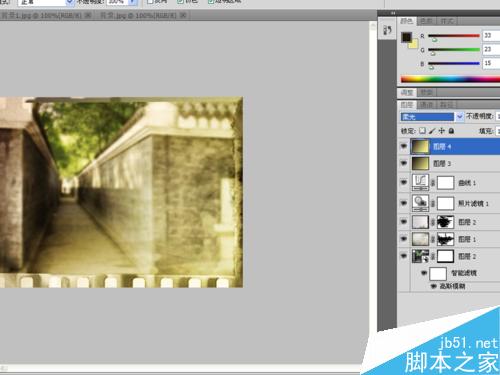Open the layer blend mode dropdown
Image resolution: width=500 pixels, height=375 pixels.
coord(431,117)
